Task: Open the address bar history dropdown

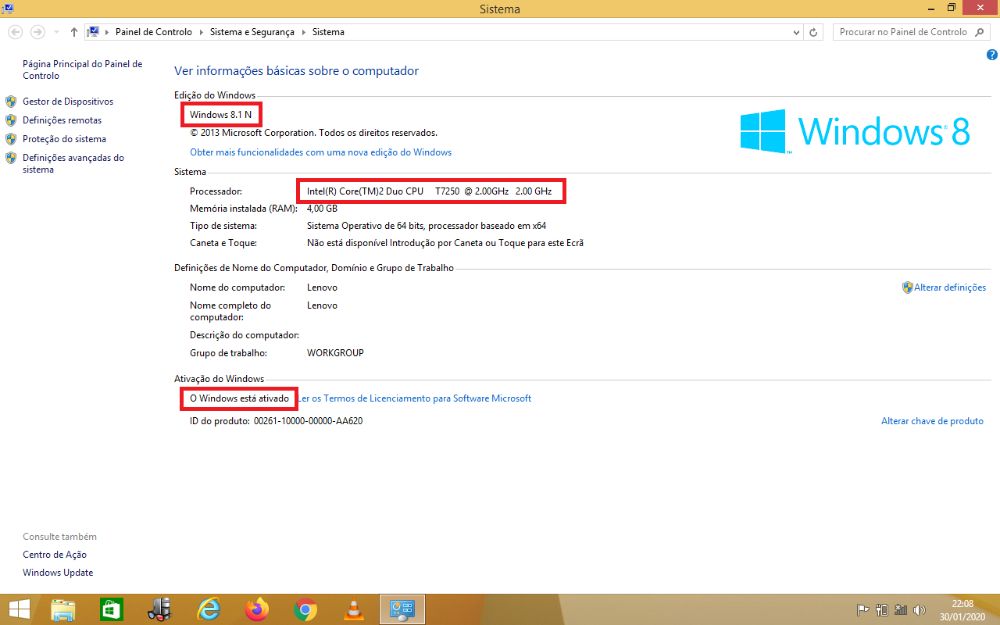Action: tap(796, 32)
